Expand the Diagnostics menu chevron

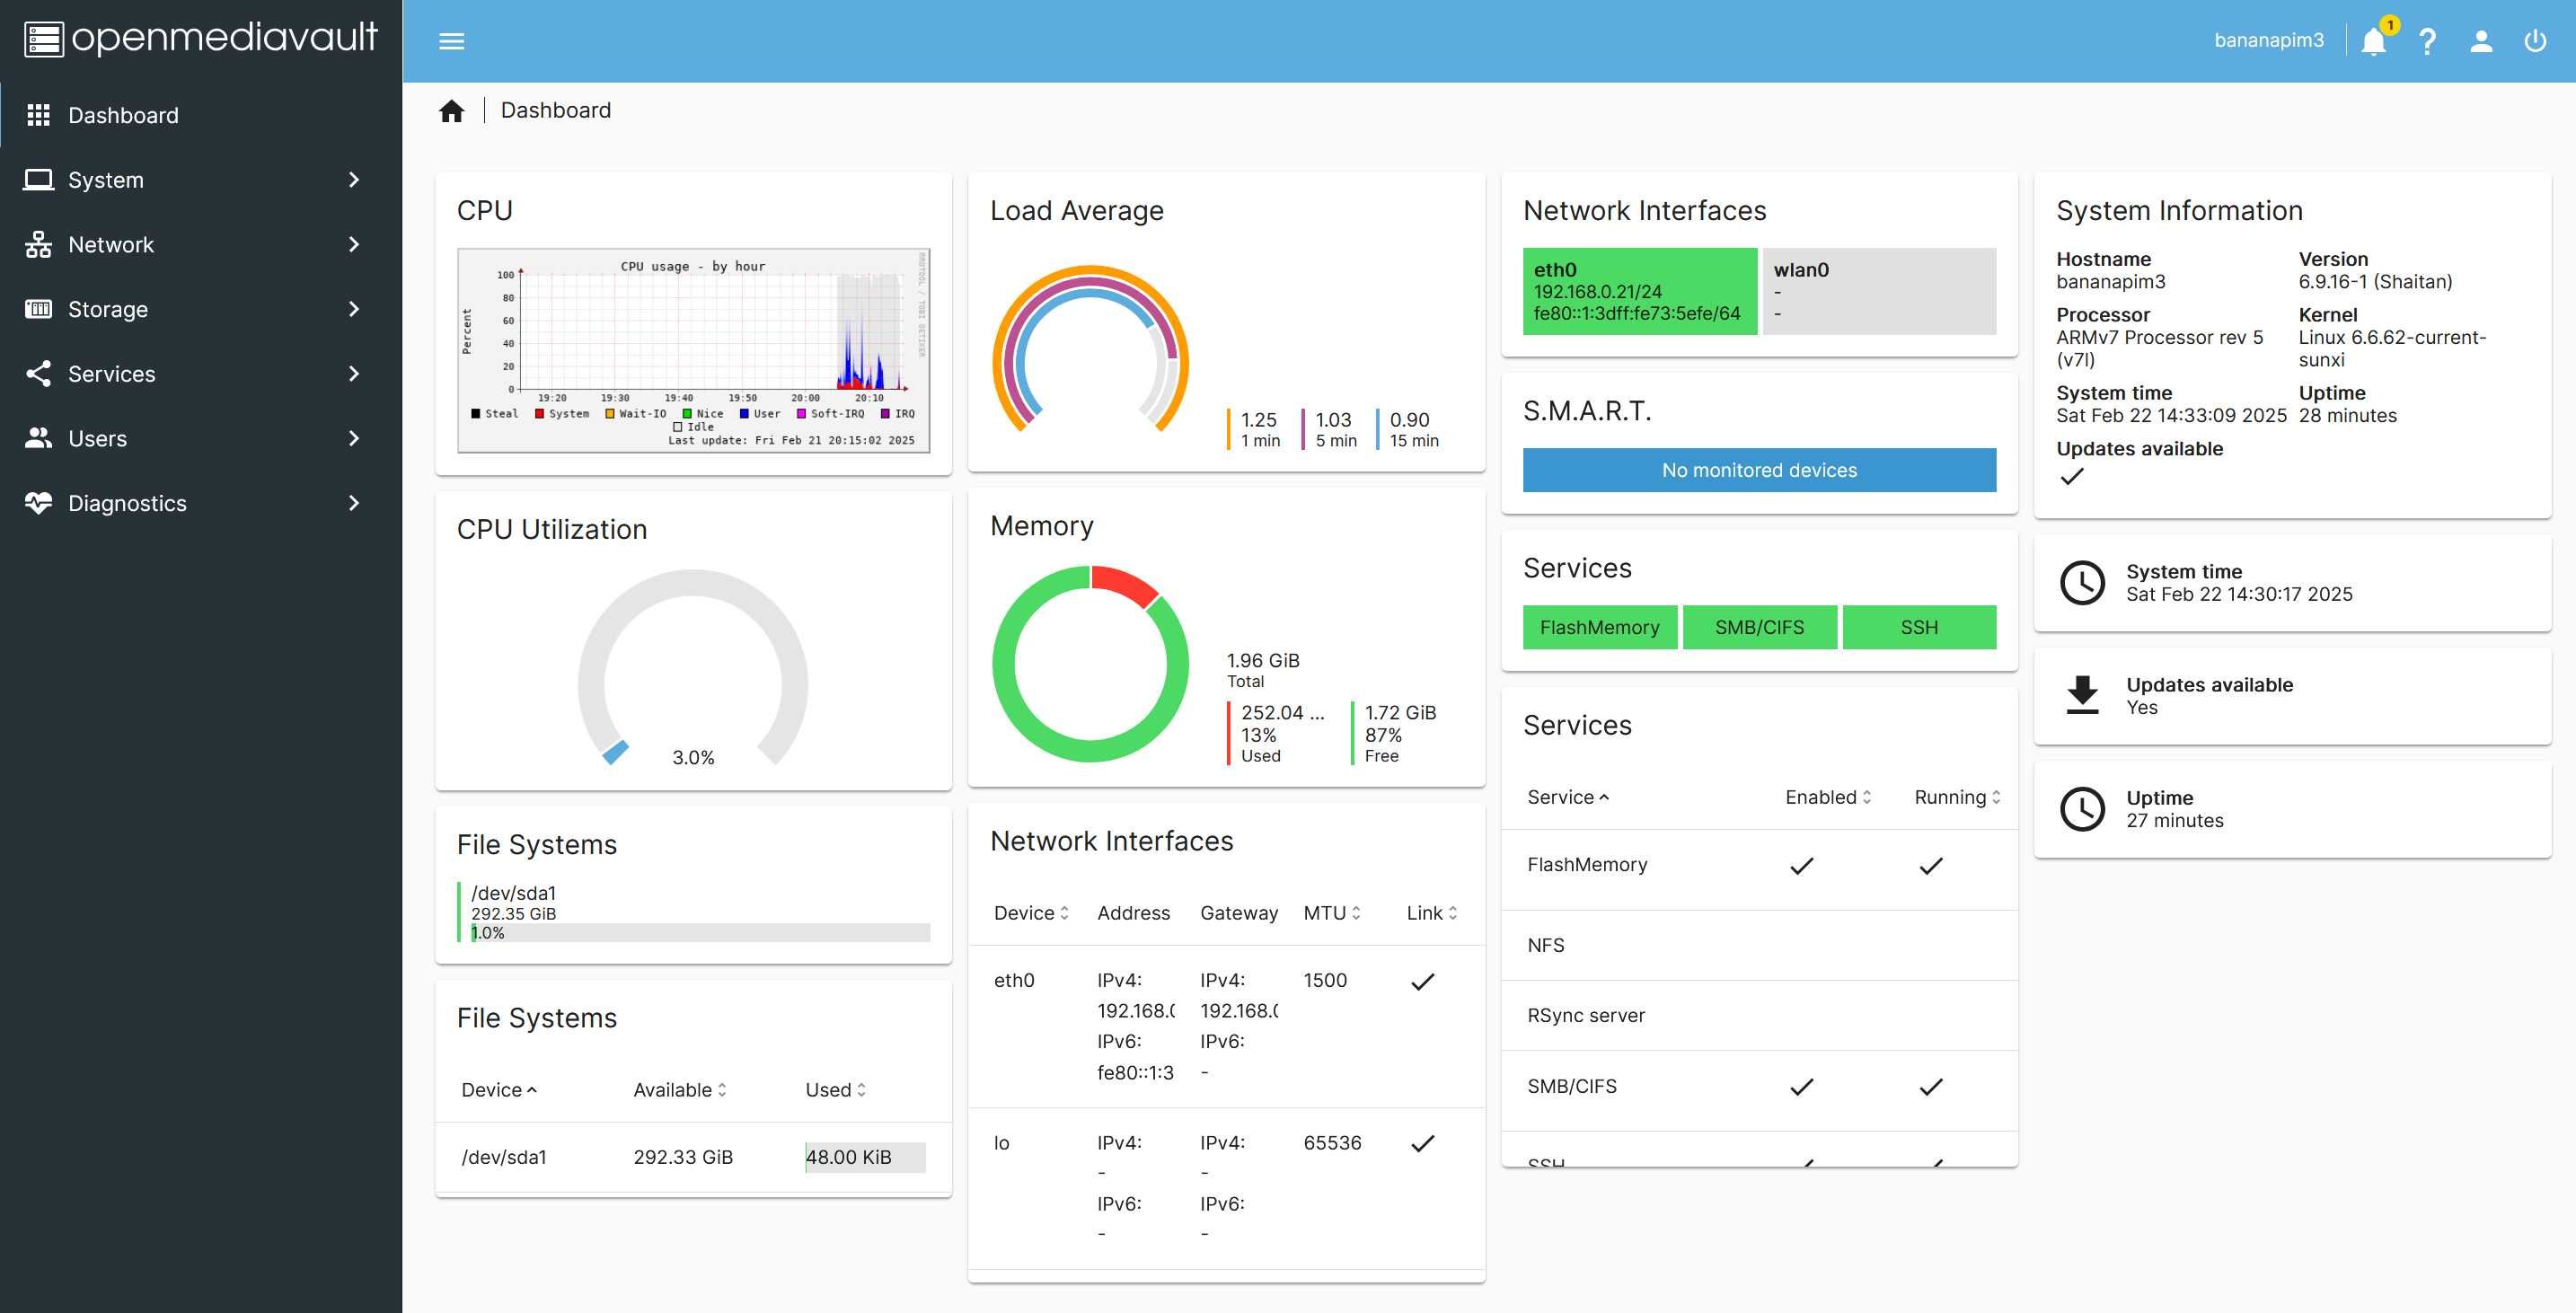click(354, 503)
